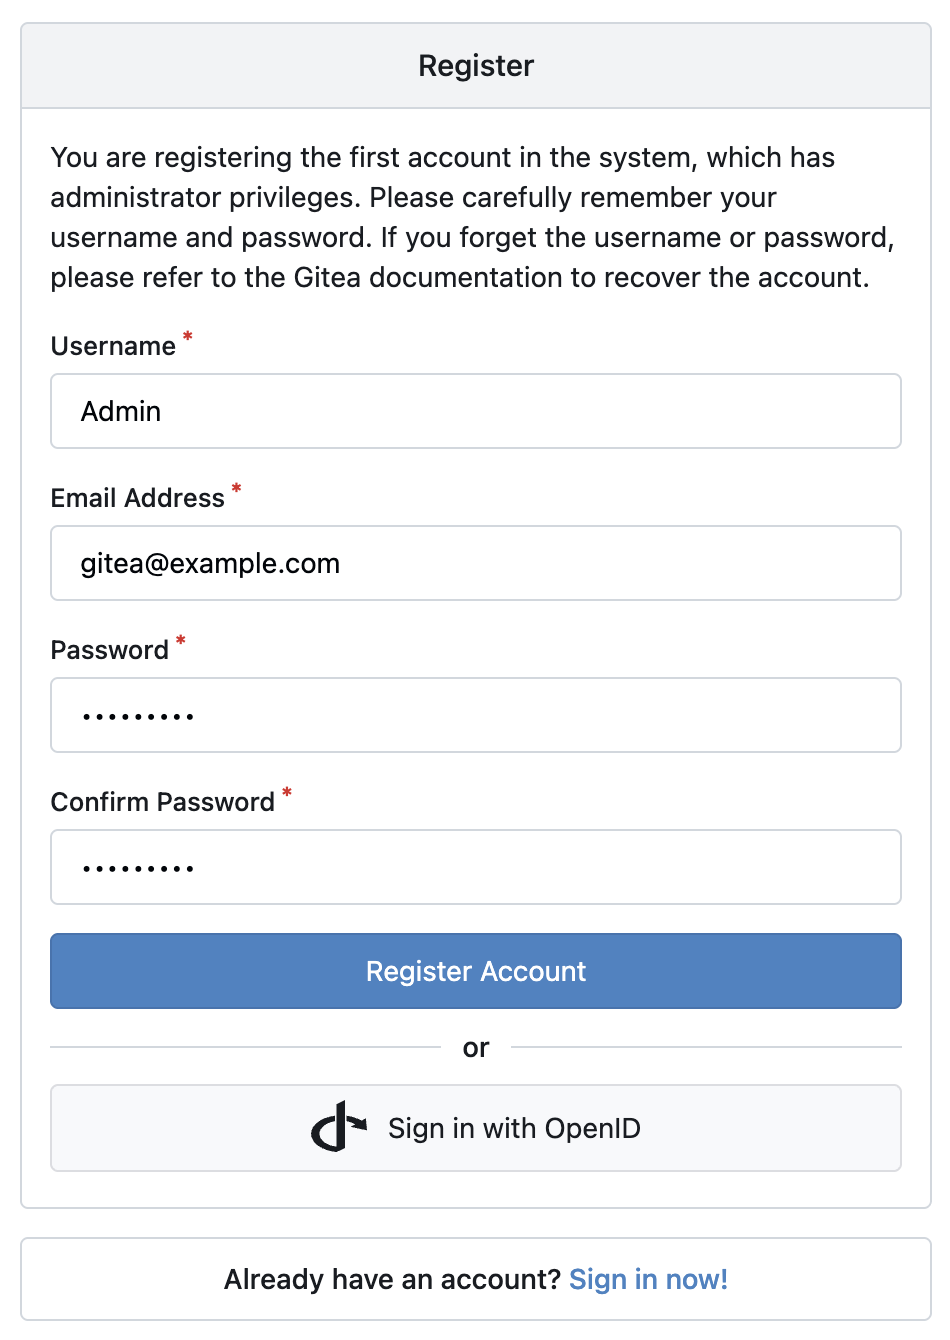Click the Register panel header title

tap(476, 66)
